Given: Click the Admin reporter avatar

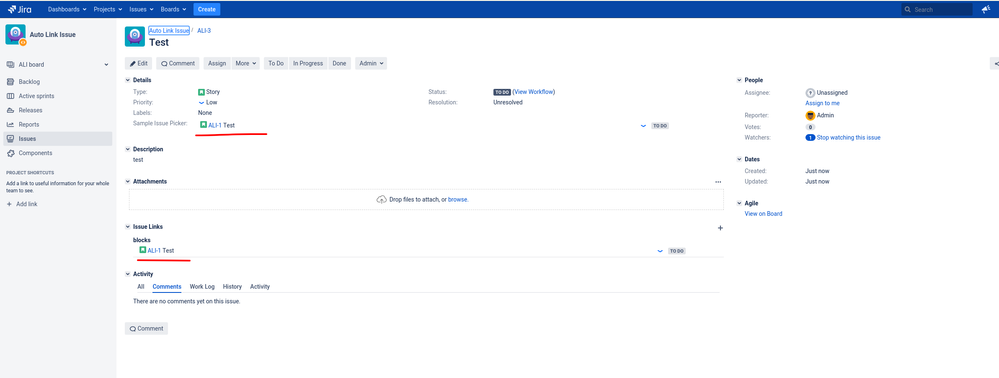Looking at the screenshot, I should tap(810, 115).
